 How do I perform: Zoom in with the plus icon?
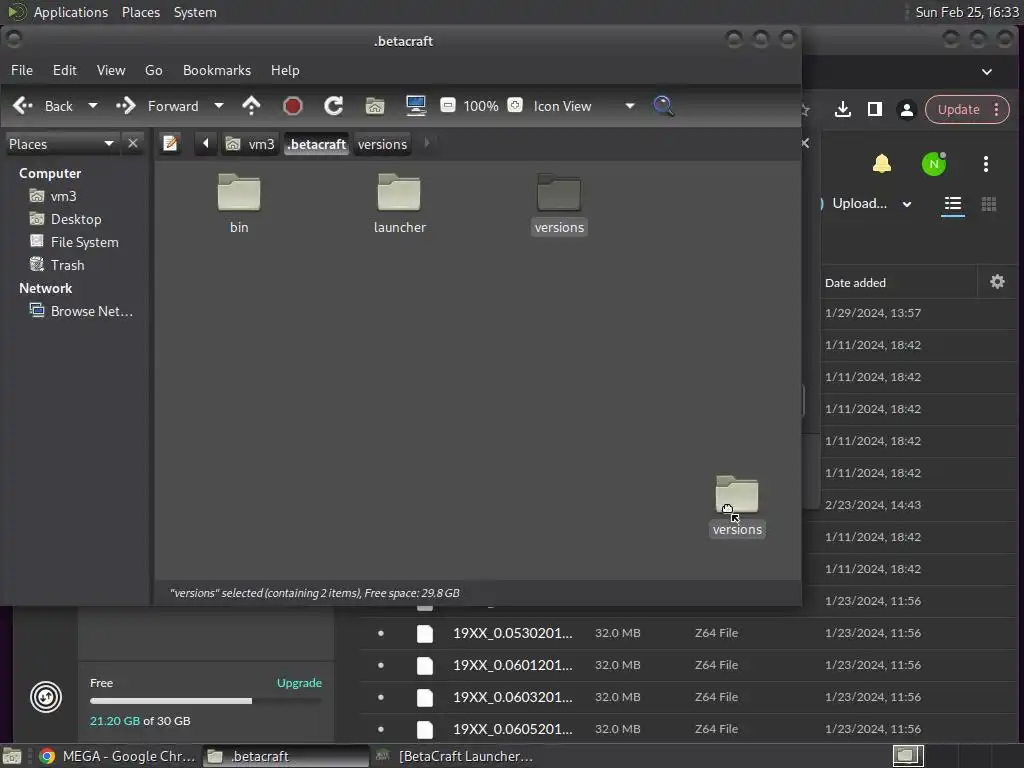pos(515,105)
